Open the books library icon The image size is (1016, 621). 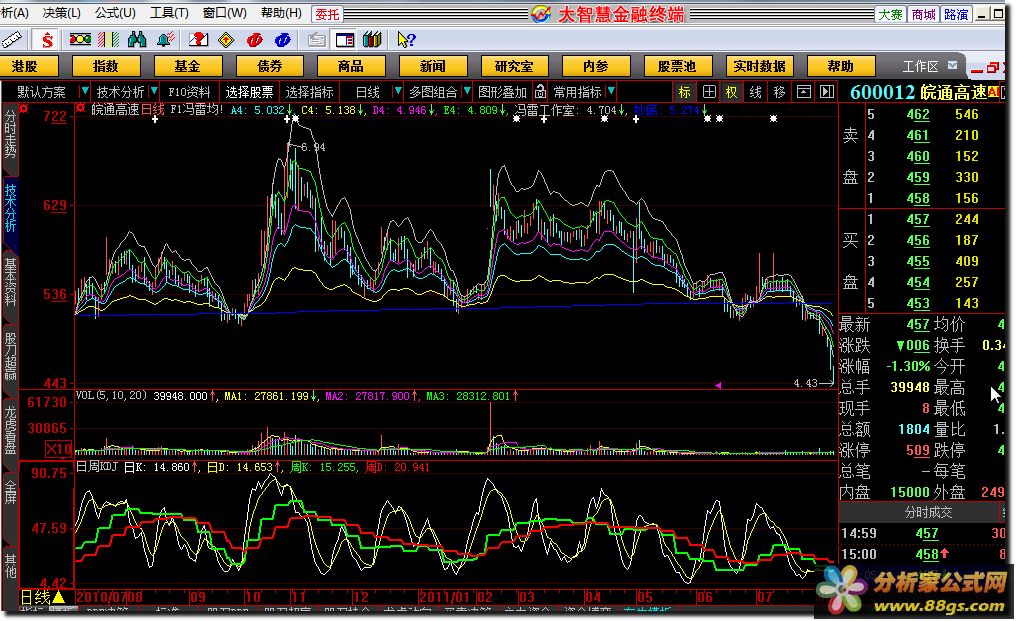point(372,40)
